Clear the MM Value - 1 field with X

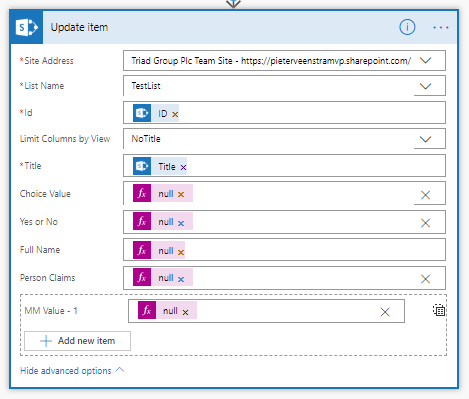385,312
